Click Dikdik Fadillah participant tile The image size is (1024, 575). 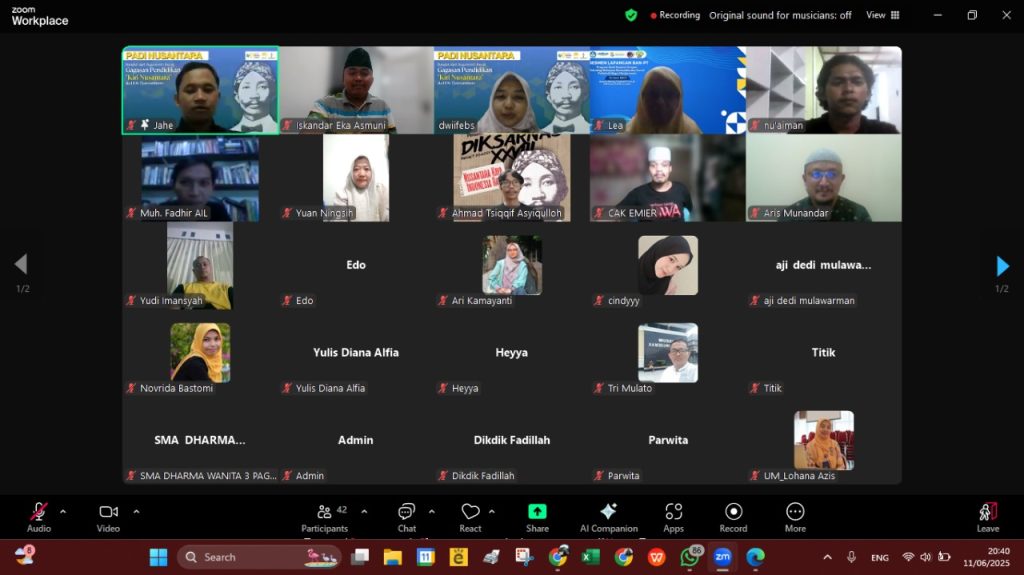click(x=512, y=440)
